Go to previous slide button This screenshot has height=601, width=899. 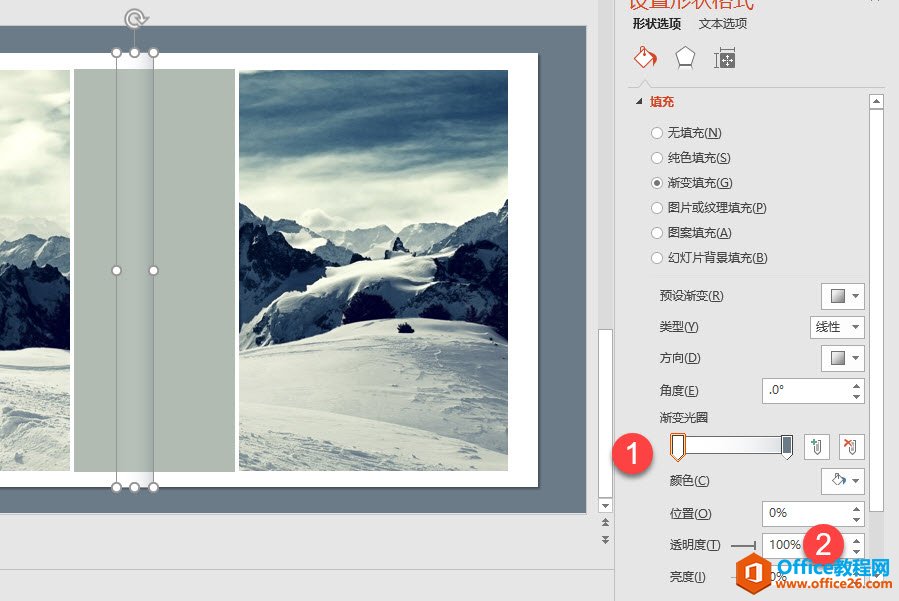point(605,522)
